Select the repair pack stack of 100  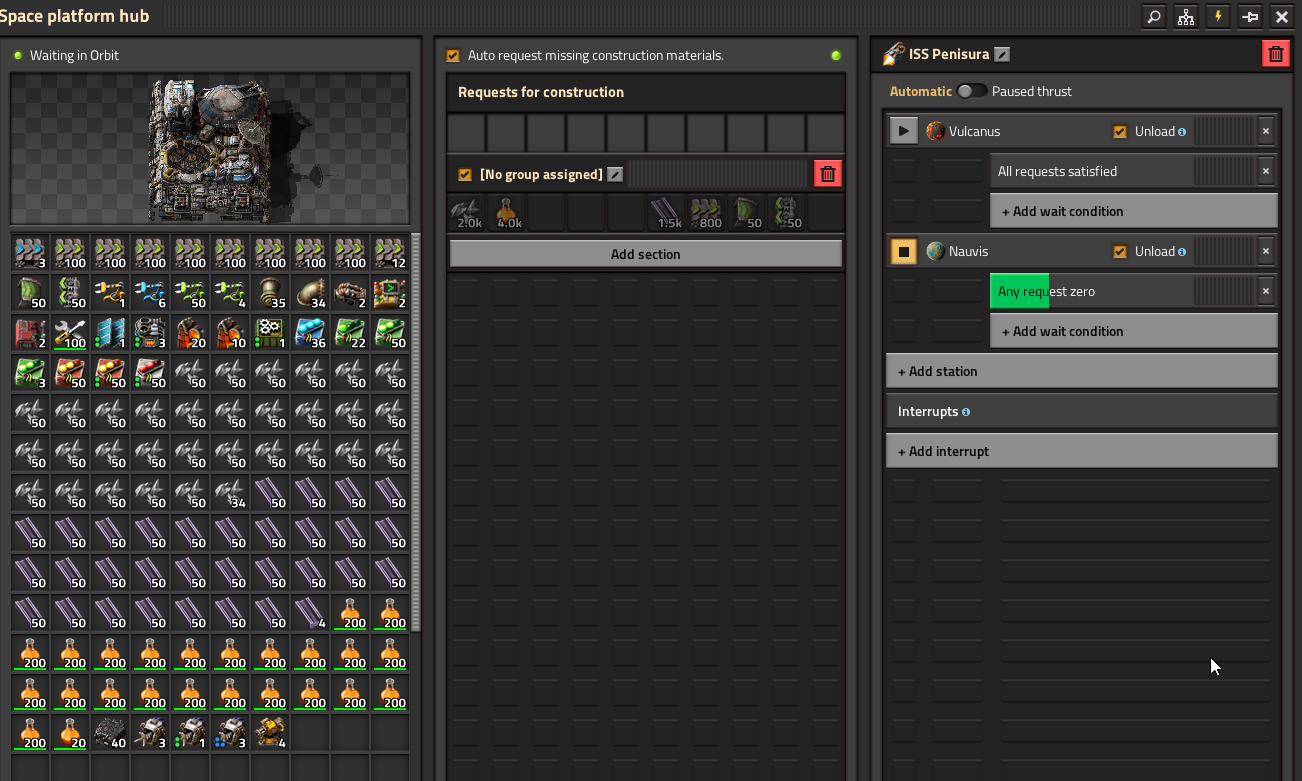(x=70, y=333)
